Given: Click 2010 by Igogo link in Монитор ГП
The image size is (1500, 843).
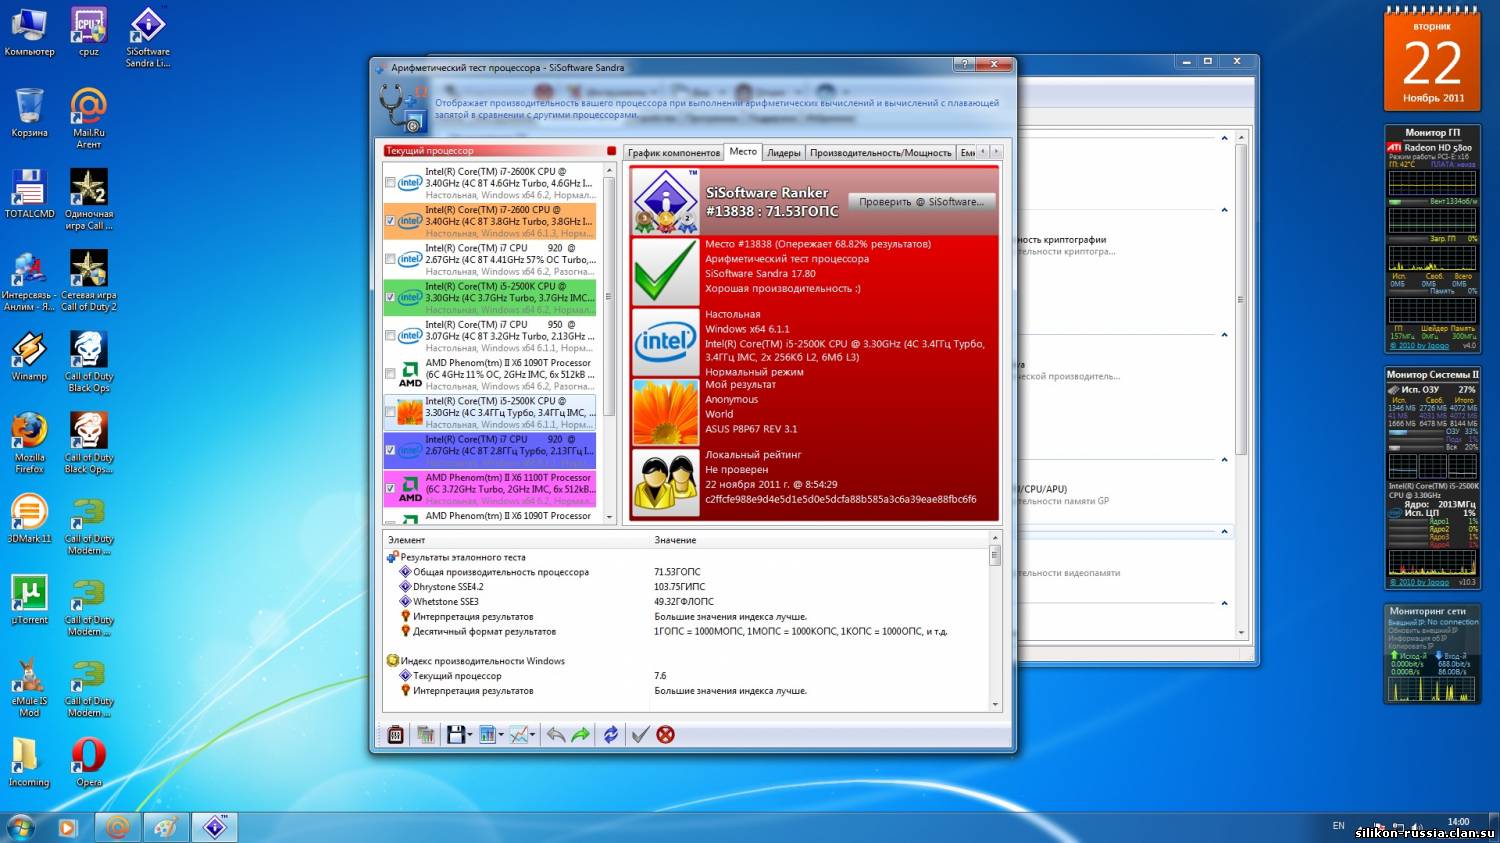Looking at the screenshot, I should coord(1419,346).
